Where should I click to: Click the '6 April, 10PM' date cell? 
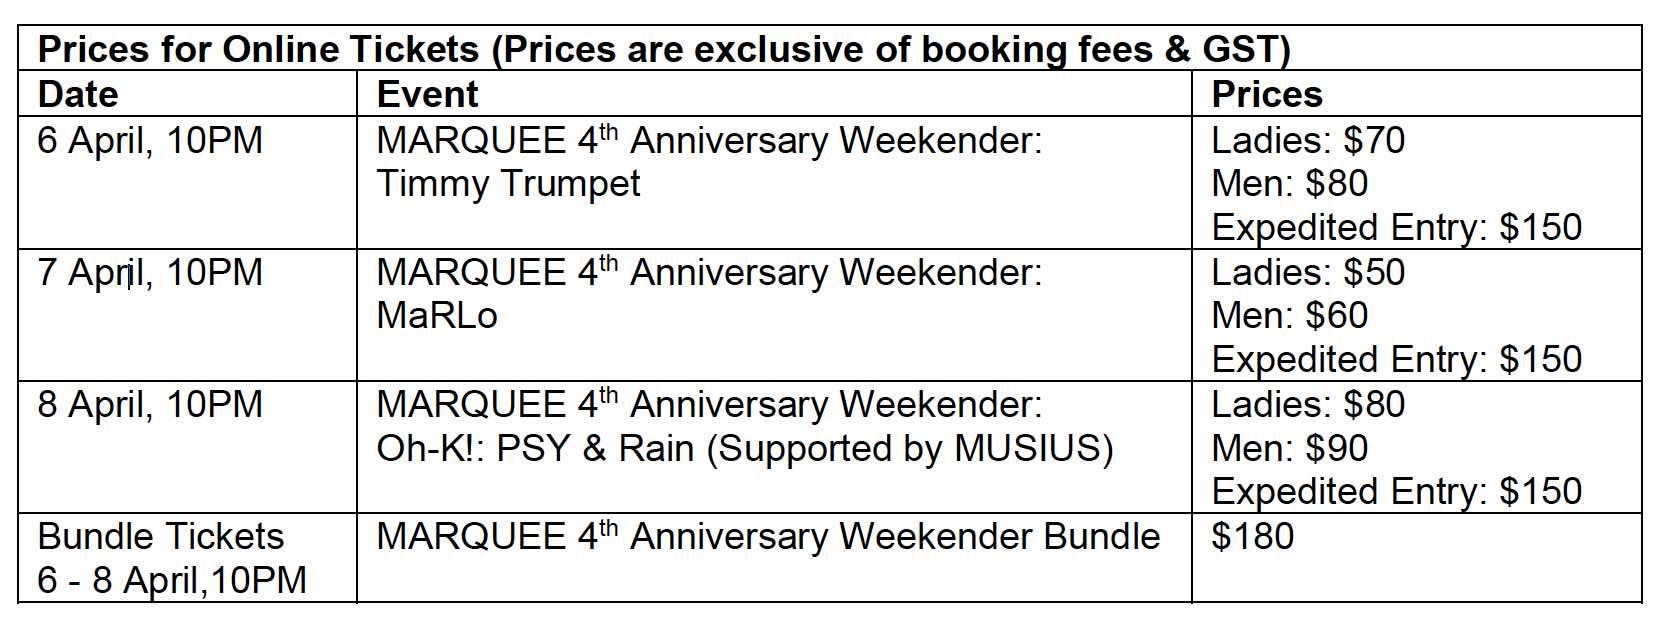(x=150, y=141)
